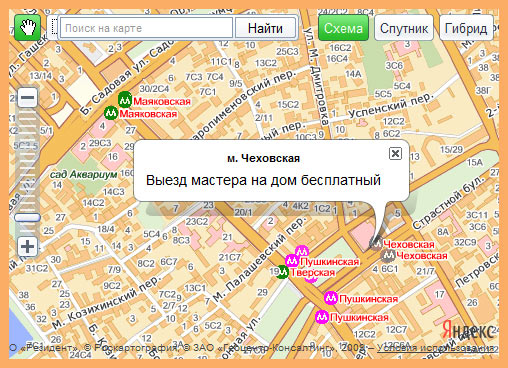Click the ул. М. Дмитровка street label
Image resolution: width=508 pixels, height=368 pixels.
coord(317,76)
